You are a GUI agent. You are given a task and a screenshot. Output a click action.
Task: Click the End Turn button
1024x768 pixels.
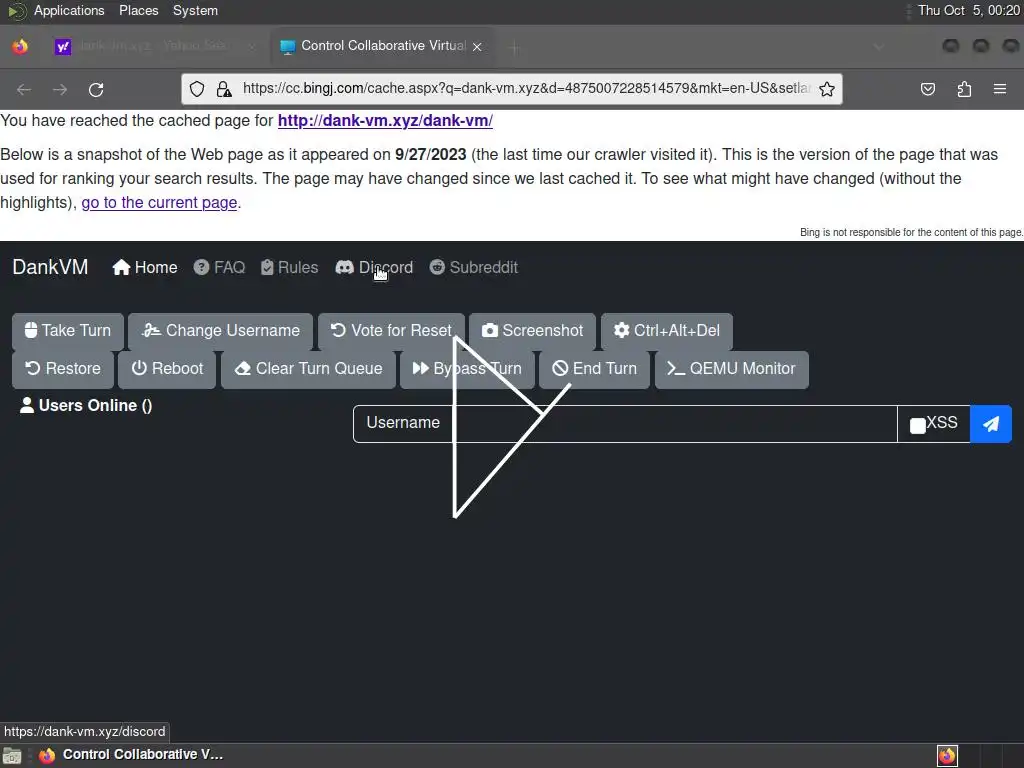click(594, 368)
